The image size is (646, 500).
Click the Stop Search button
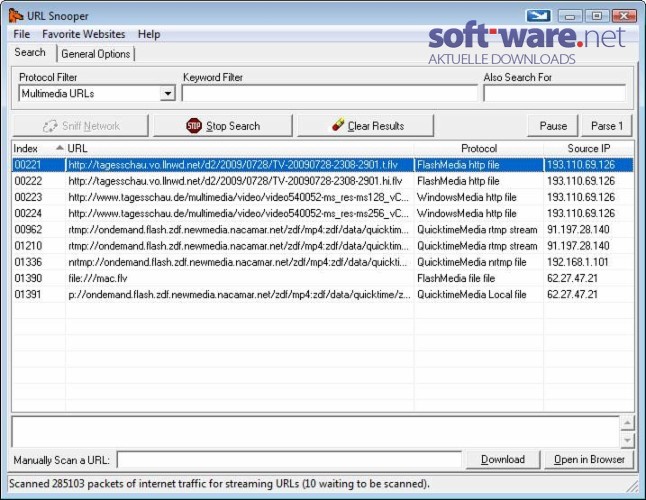[223, 126]
